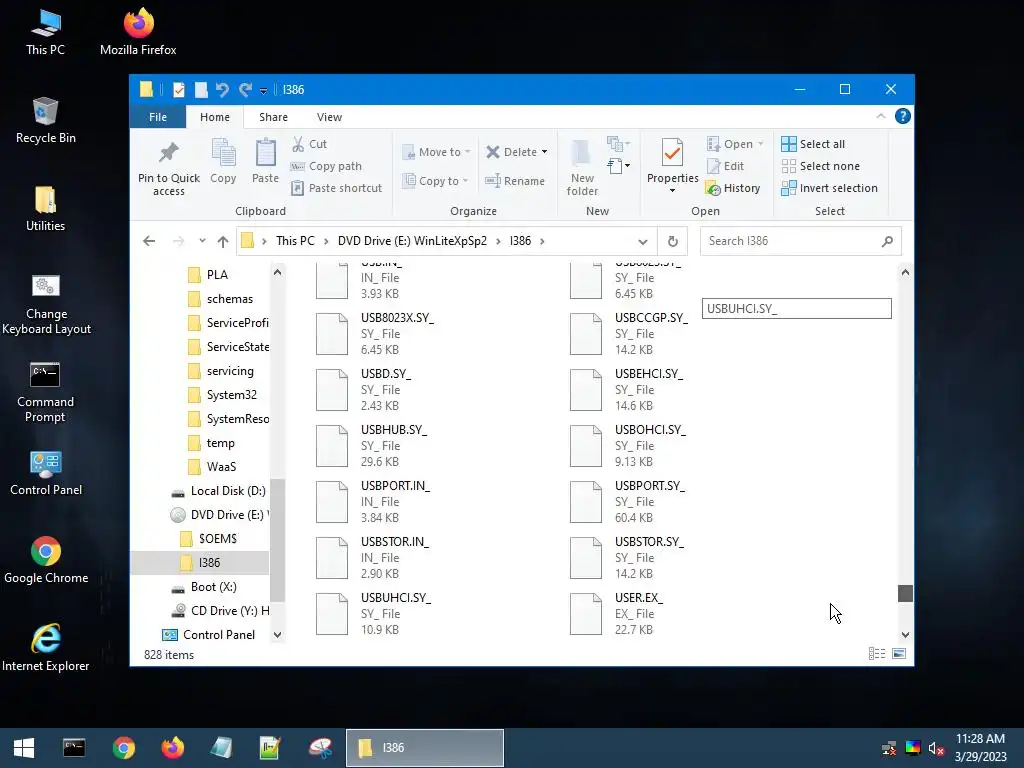Screen dimensions: 1024x768
Task: Click the New folder icon
Action: 581,152
